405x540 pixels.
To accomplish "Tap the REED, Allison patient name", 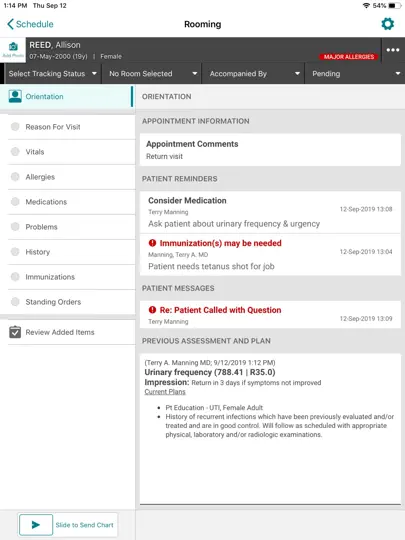I will tap(55, 45).
